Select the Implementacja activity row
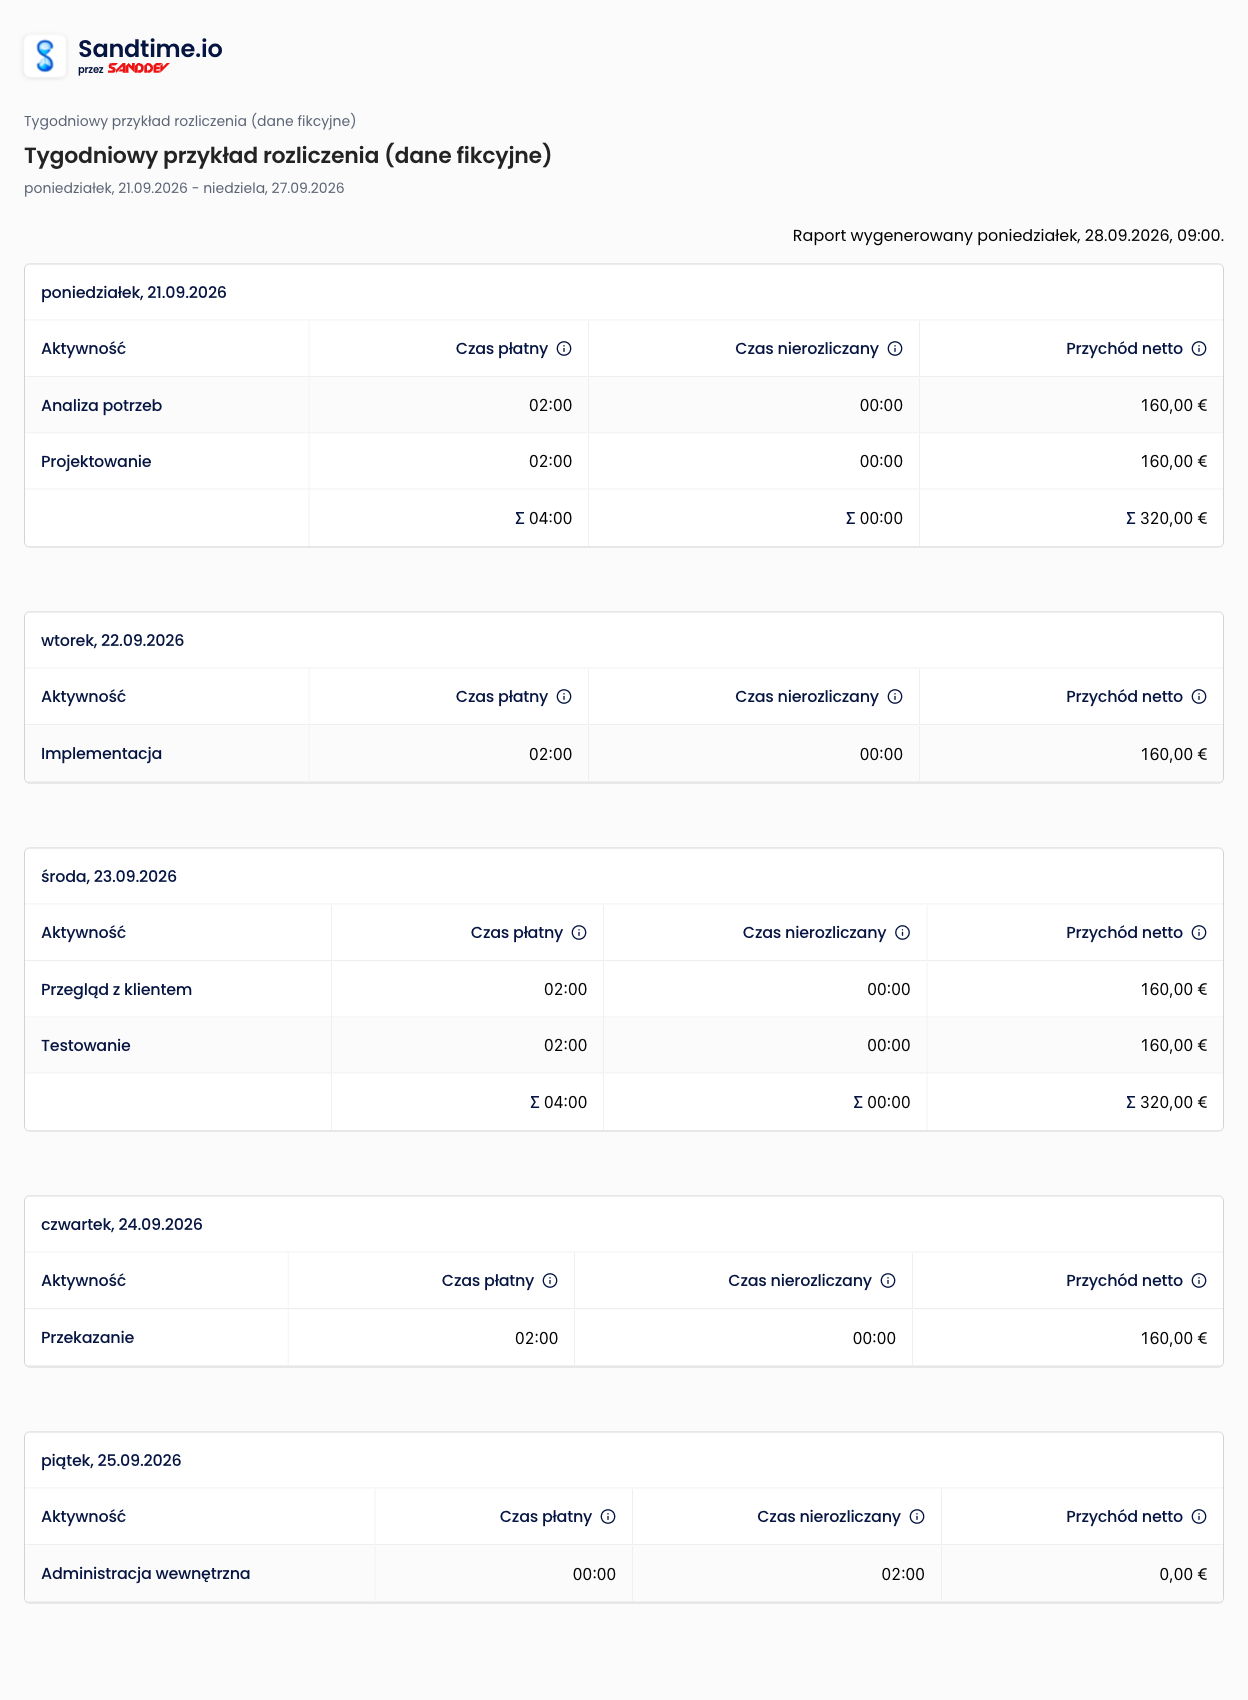 click(624, 753)
